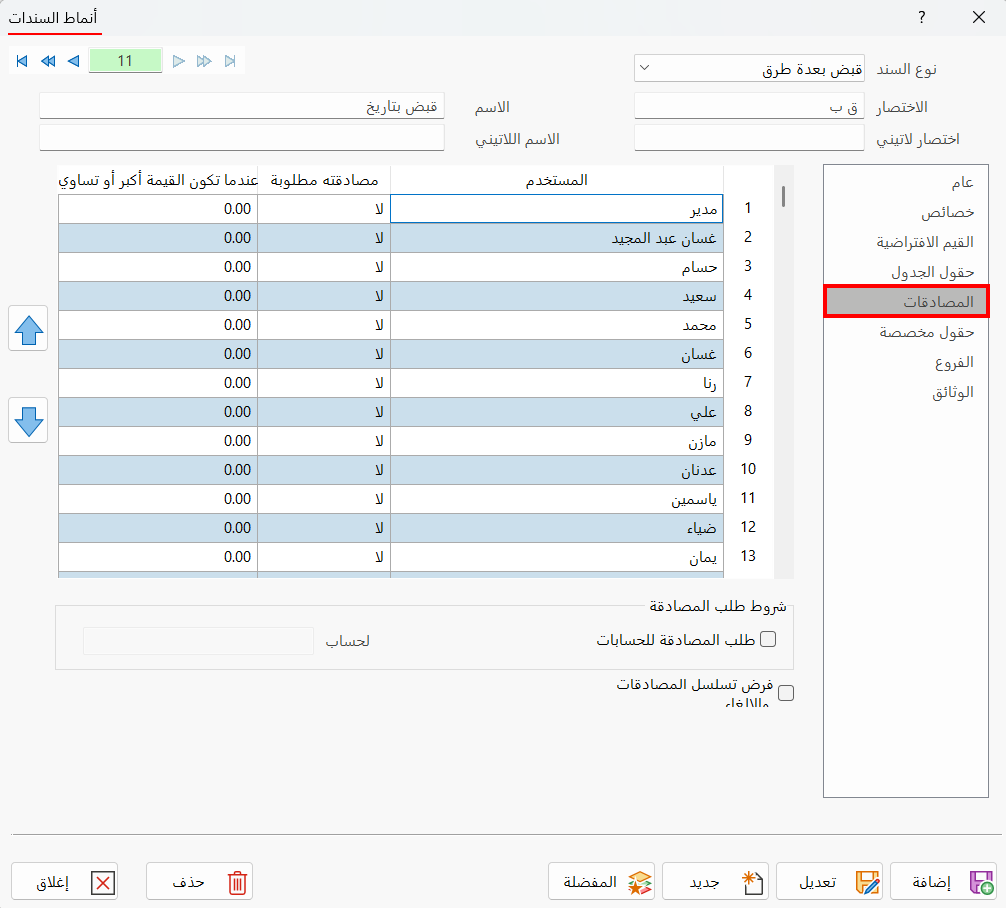Click the المستخدم column header

click(x=557, y=180)
